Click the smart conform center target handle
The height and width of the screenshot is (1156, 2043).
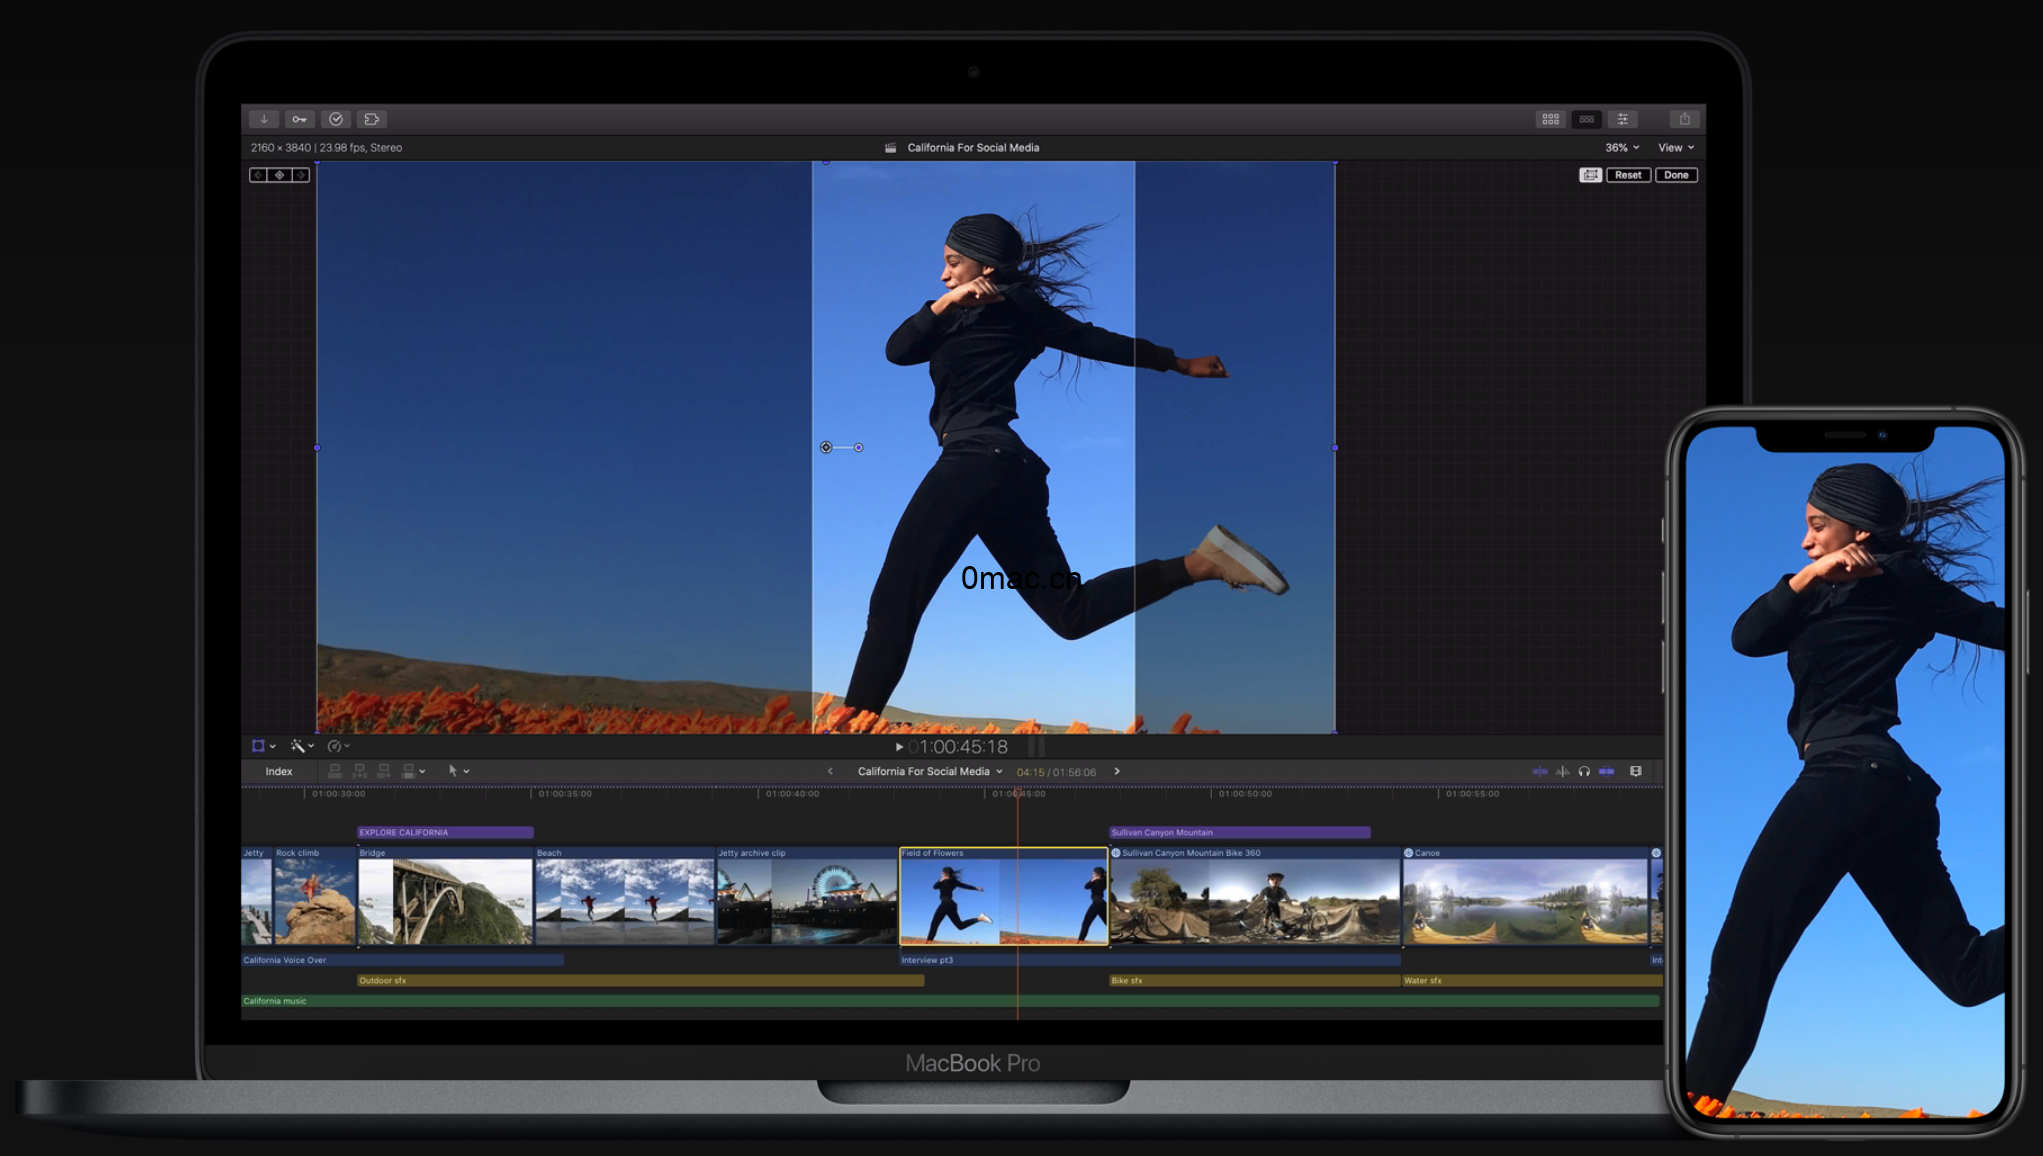pyautogui.click(x=826, y=447)
